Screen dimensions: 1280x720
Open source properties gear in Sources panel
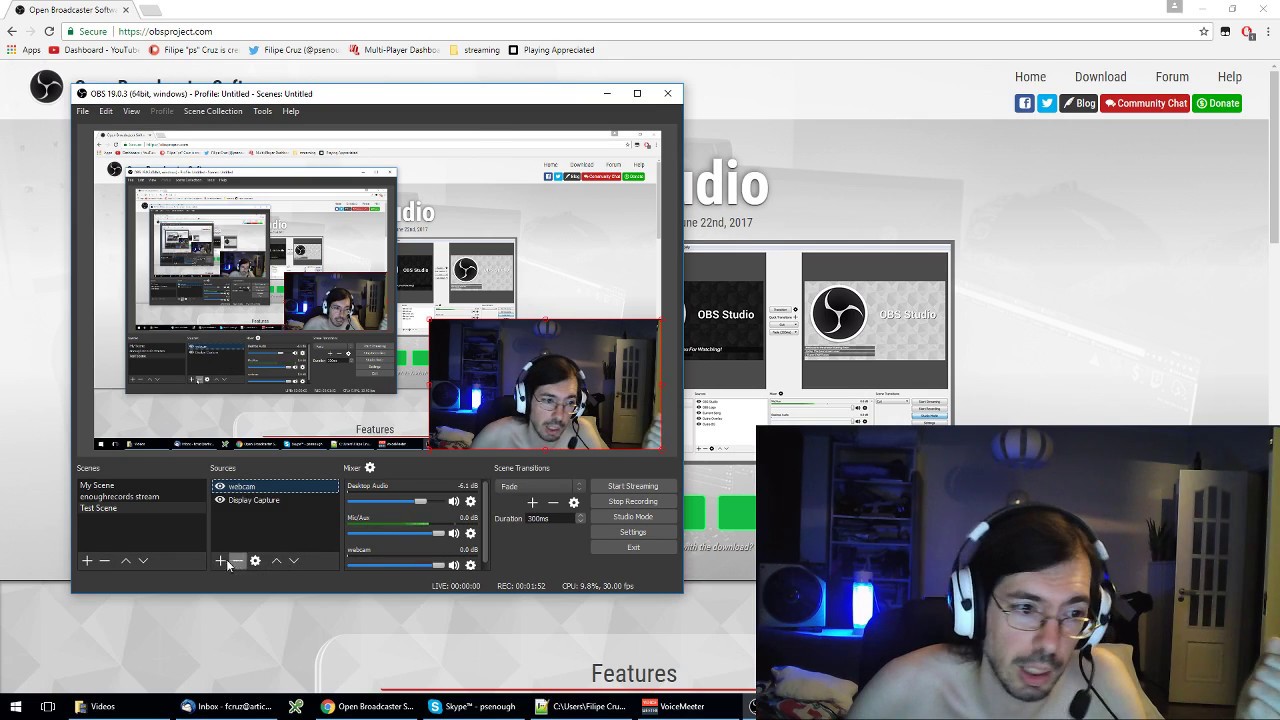(255, 561)
